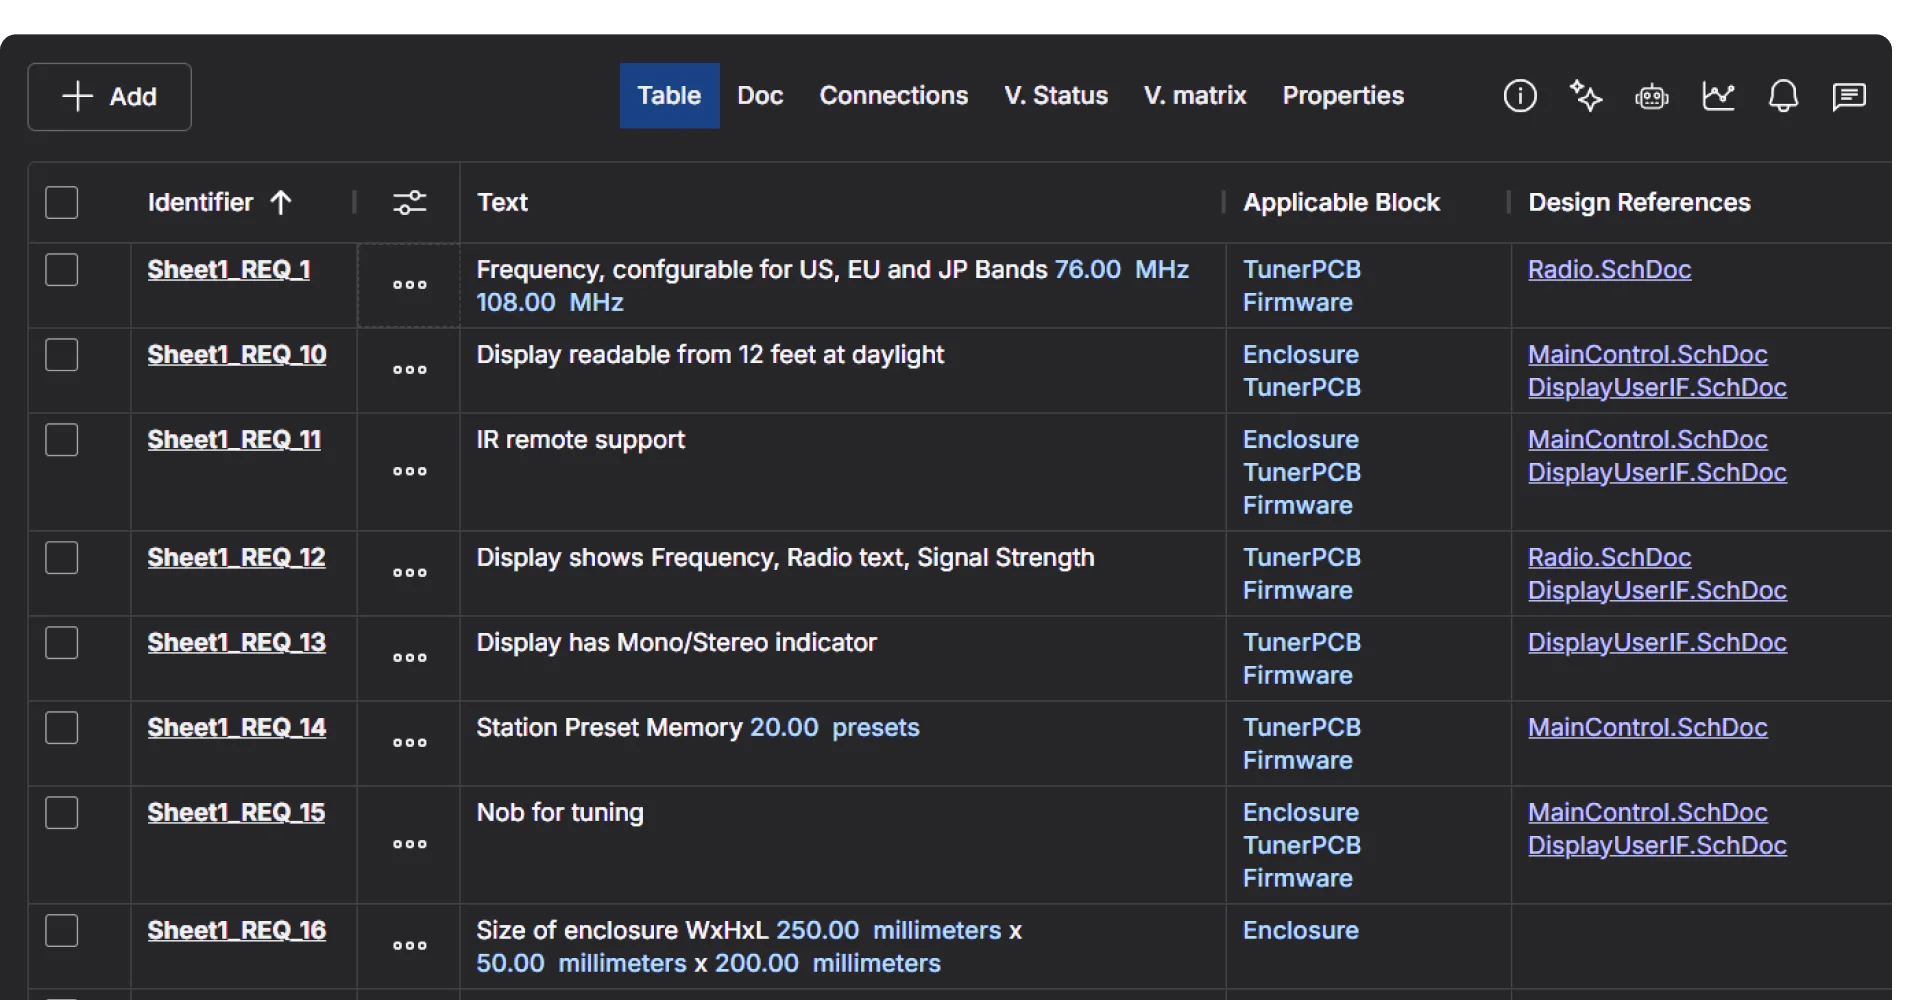Open the analytics chart icon

(1718, 96)
